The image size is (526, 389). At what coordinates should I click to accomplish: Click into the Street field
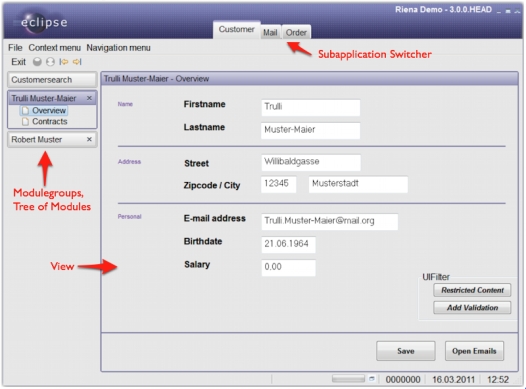click(x=311, y=163)
